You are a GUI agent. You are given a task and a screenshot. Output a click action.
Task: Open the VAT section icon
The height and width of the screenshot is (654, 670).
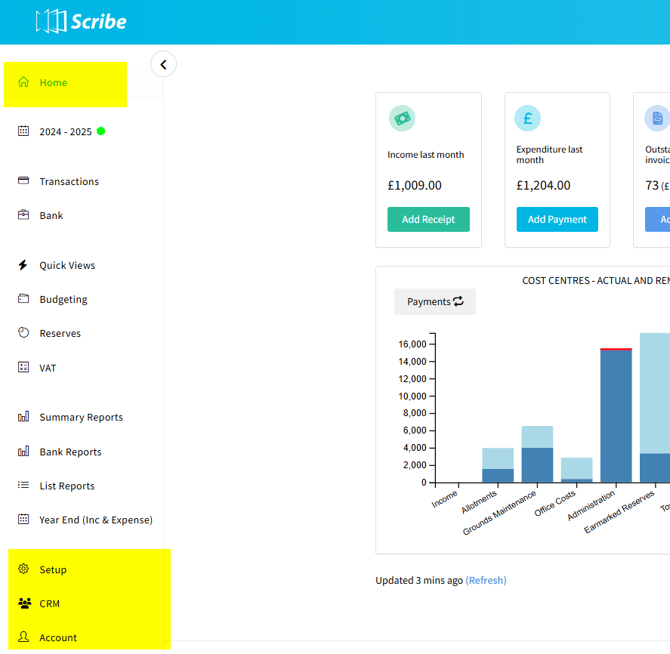(x=24, y=367)
